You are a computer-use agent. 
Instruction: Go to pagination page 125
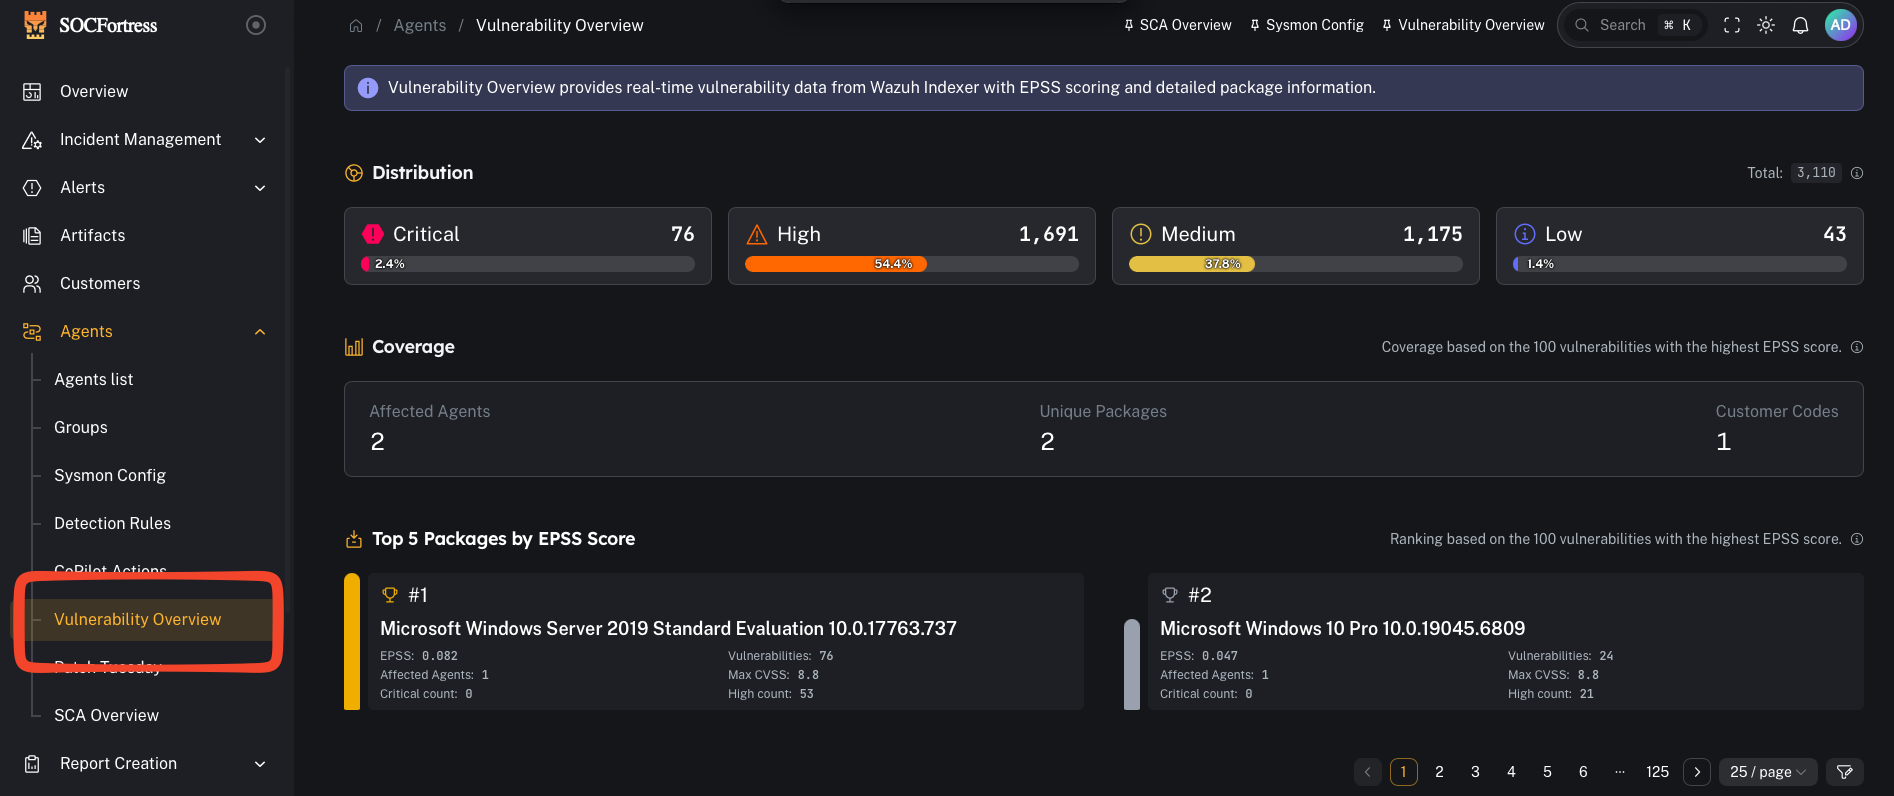[1657, 772]
